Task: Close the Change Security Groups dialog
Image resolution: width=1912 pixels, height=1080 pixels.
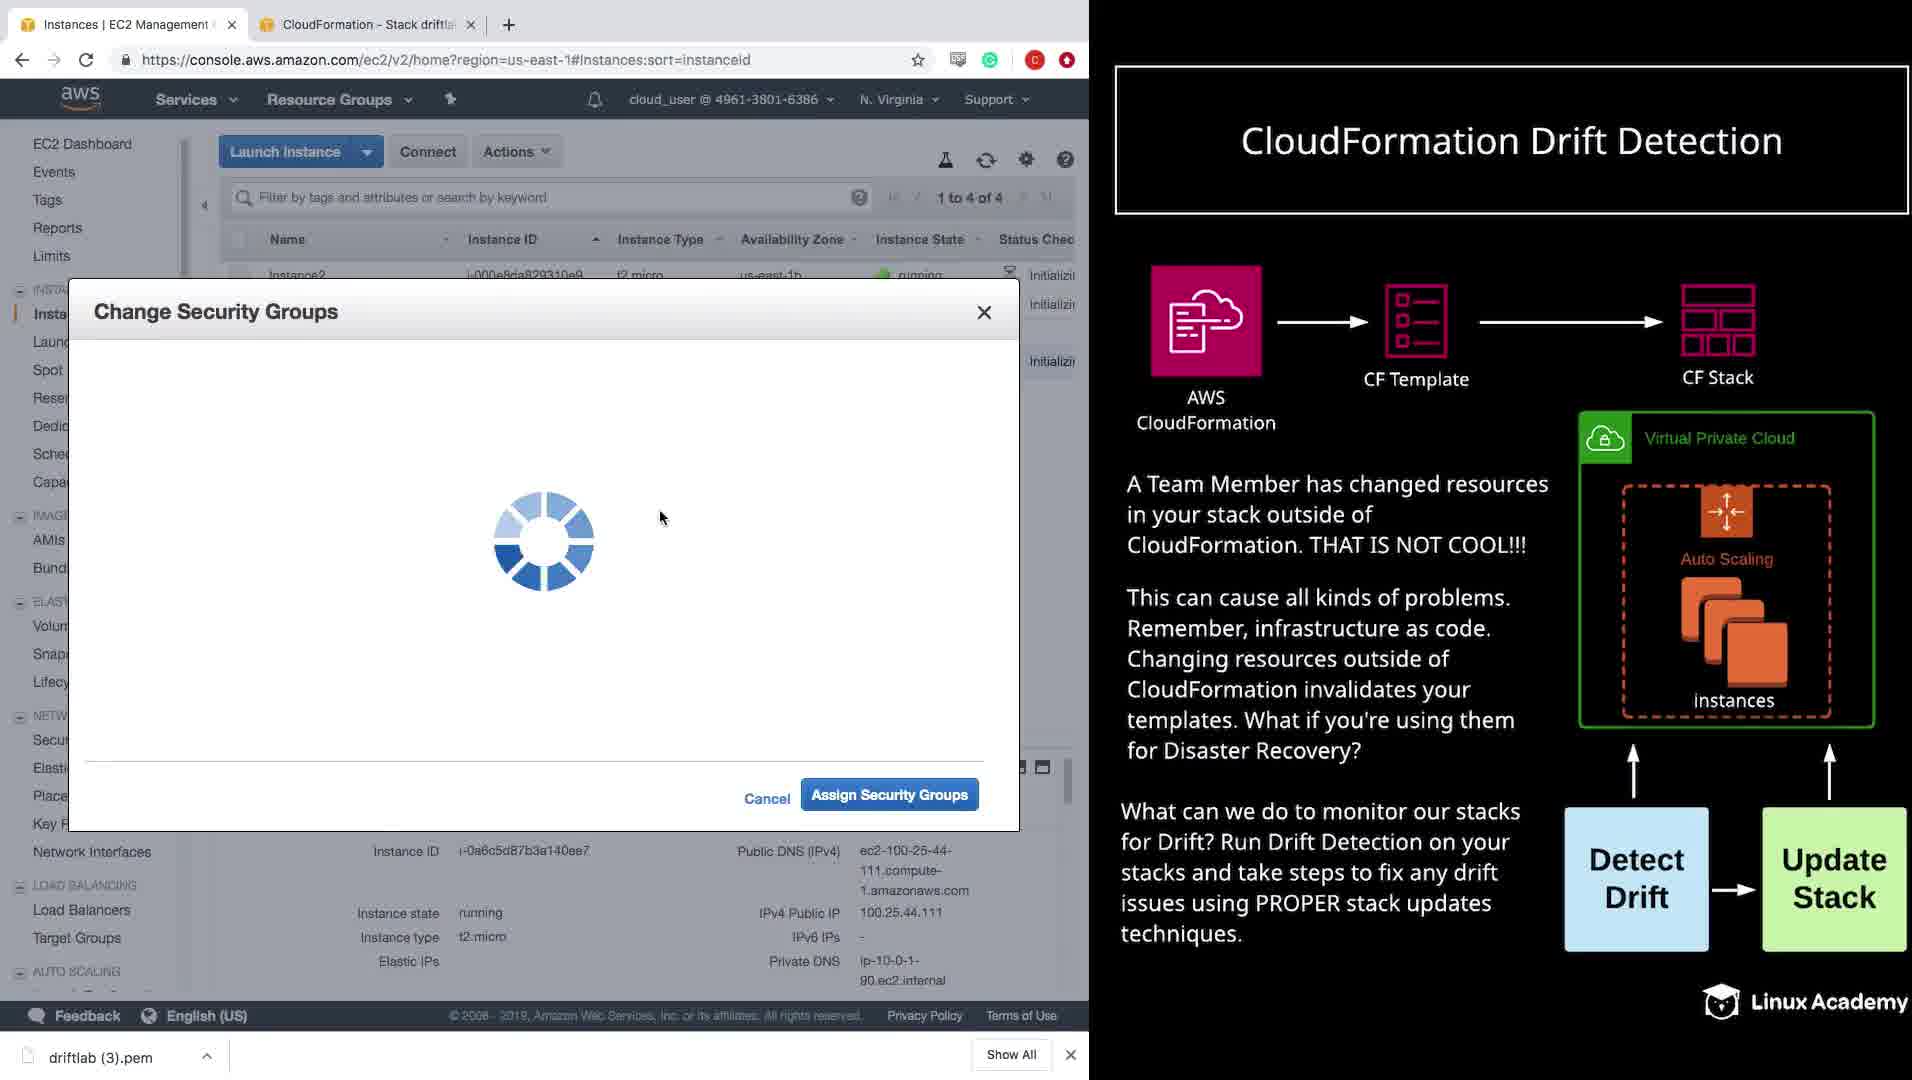Action: [984, 313]
